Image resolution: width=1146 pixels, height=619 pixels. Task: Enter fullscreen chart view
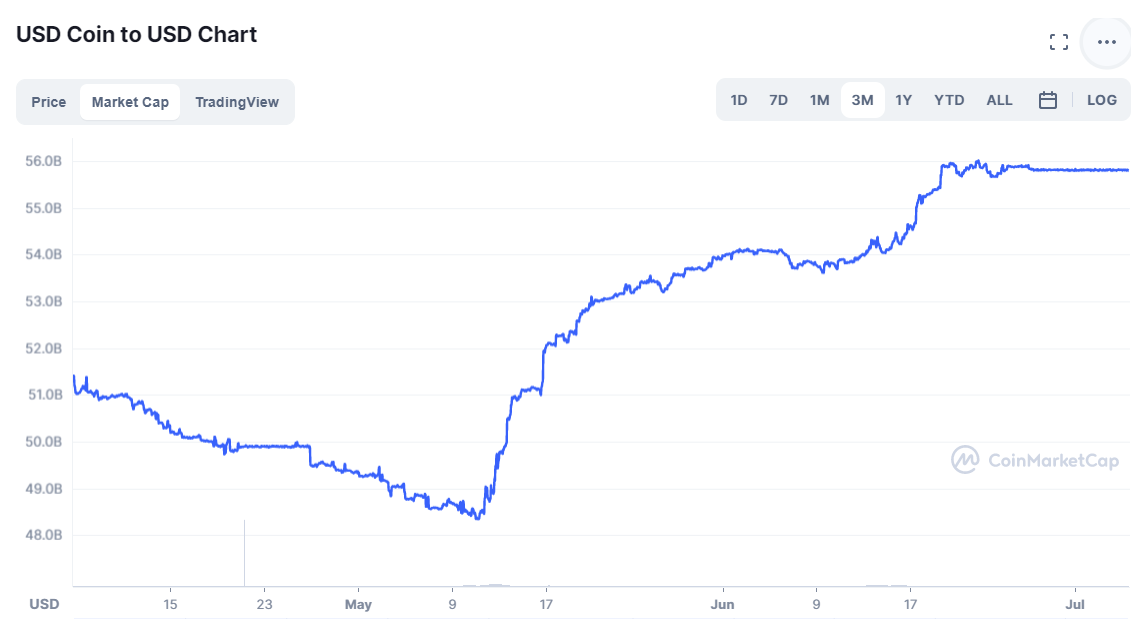[x=1058, y=42]
